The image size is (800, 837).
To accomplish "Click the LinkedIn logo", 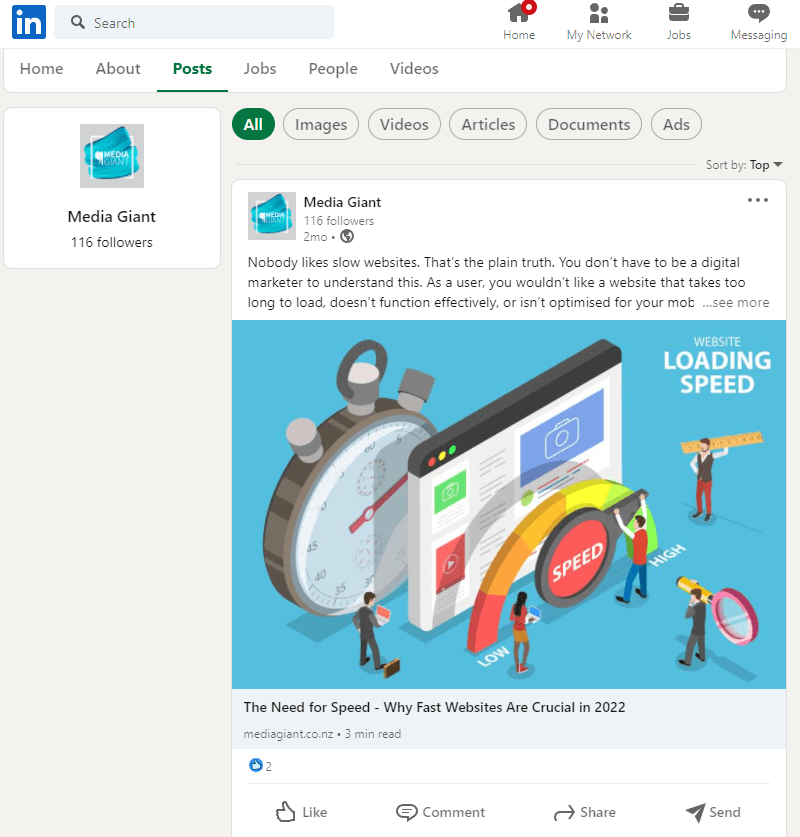I will (29, 22).
